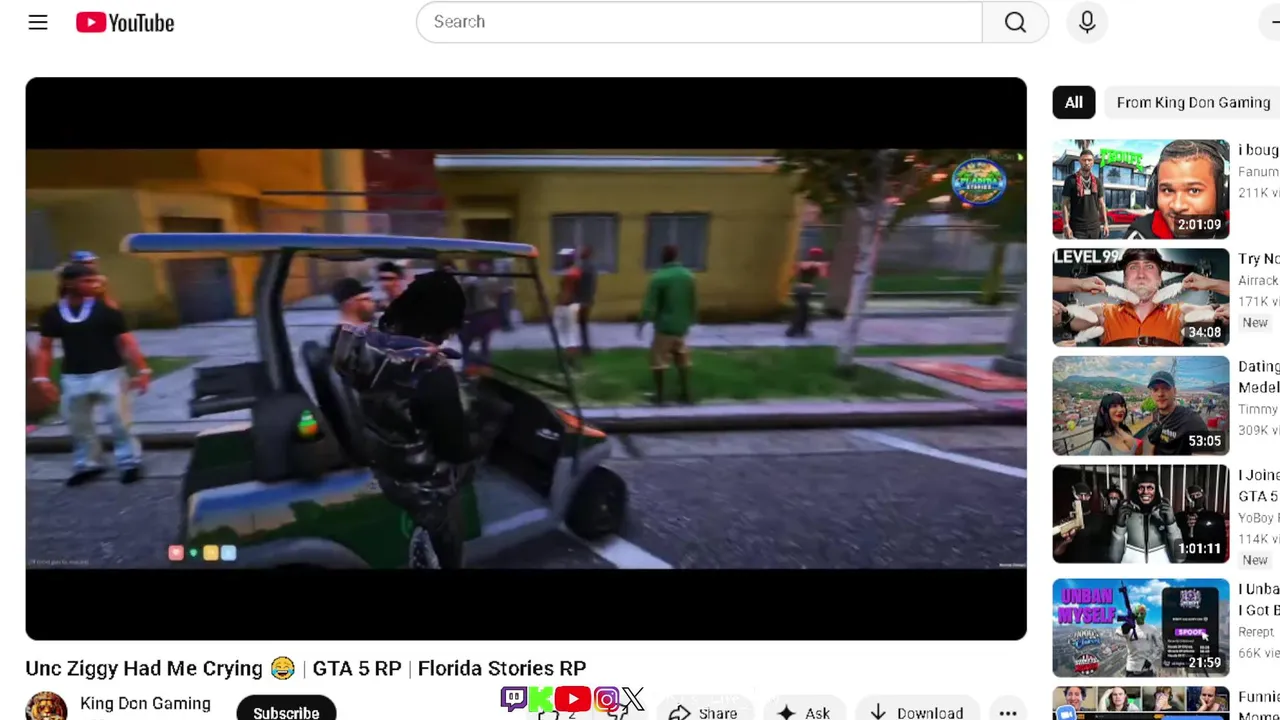Image resolution: width=1280 pixels, height=720 pixels.
Task: Open the LEVEL 99 34:08 thumbnail
Action: 1140,297
